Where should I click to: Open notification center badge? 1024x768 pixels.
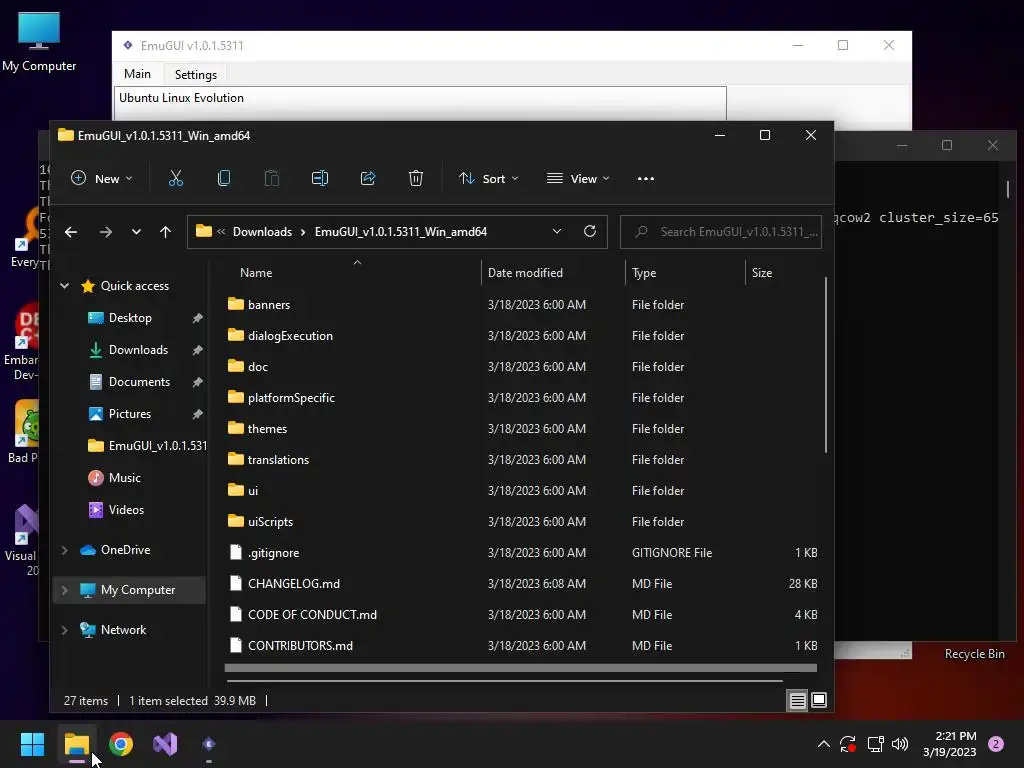click(996, 744)
